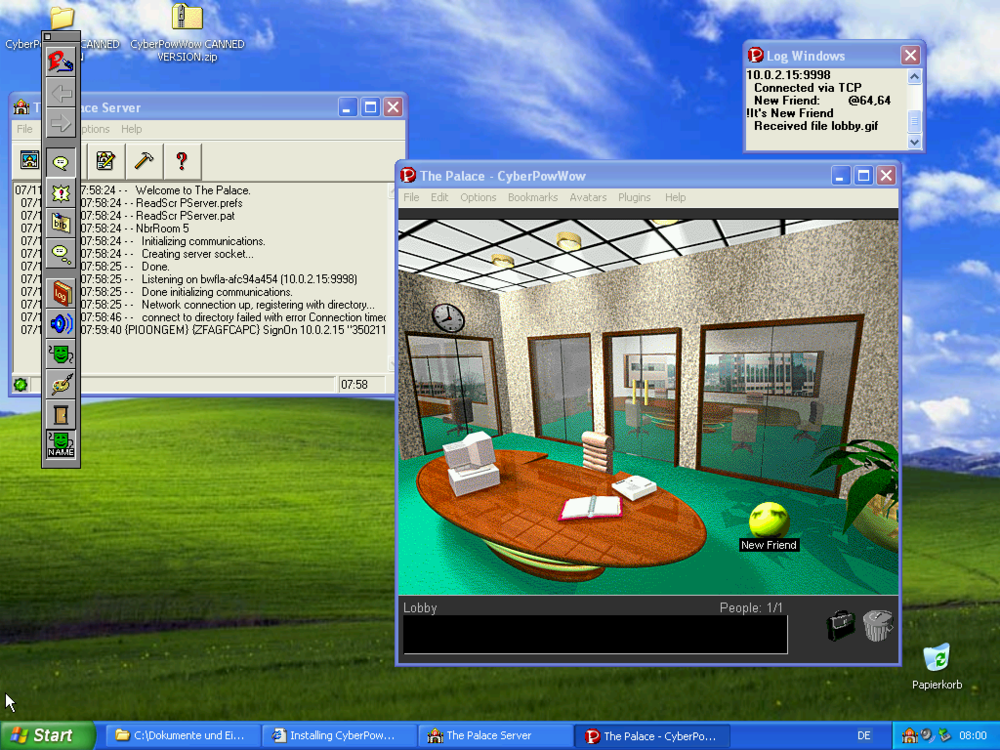Viewport: 1000px width, 750px height.
Task: Click the small box atop floating toolbar
Action: coord(47,36)
